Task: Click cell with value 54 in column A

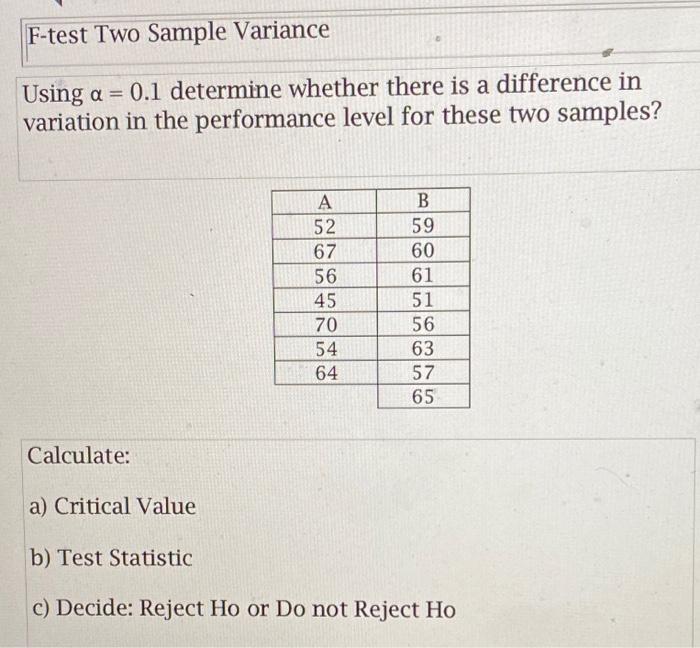Action: (326, 349)
